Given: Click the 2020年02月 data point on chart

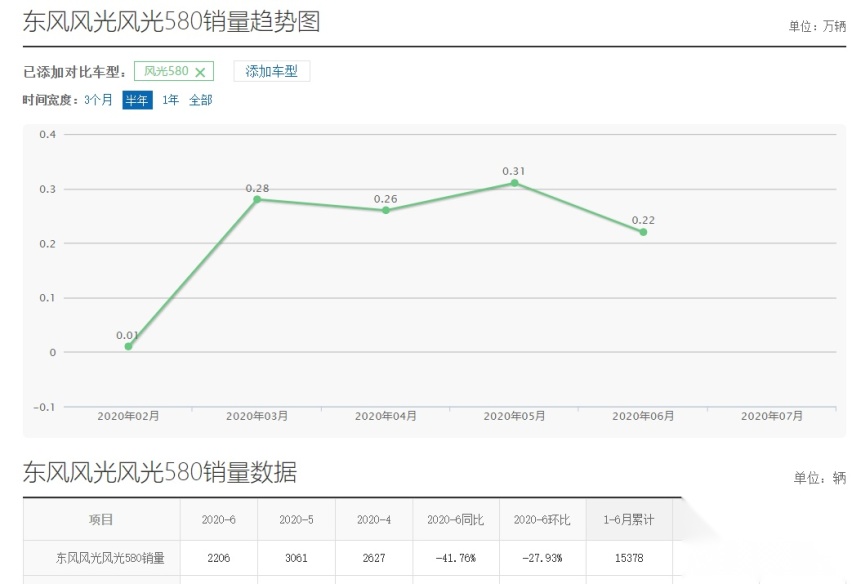Looking at the screenshot, I should pos(128,347).
